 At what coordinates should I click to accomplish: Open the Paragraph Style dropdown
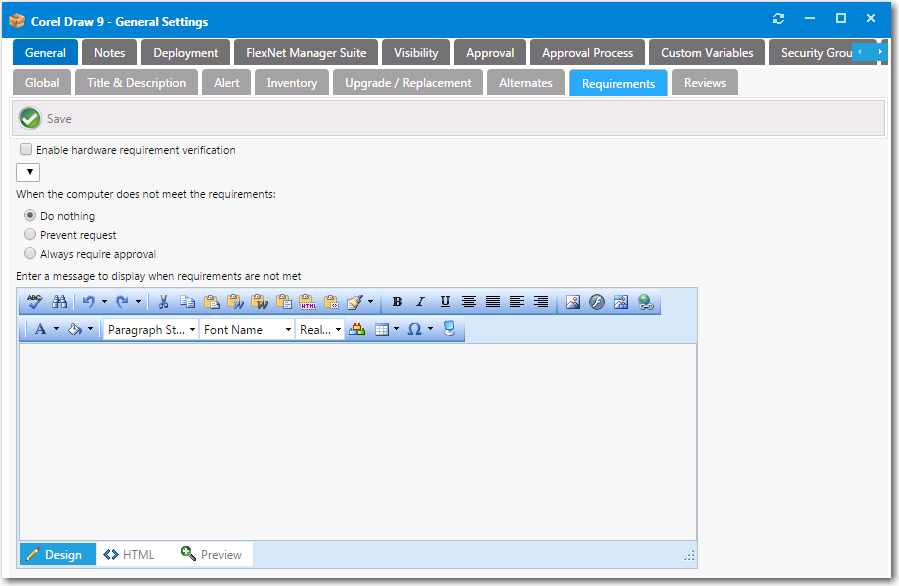pos(150,329)
